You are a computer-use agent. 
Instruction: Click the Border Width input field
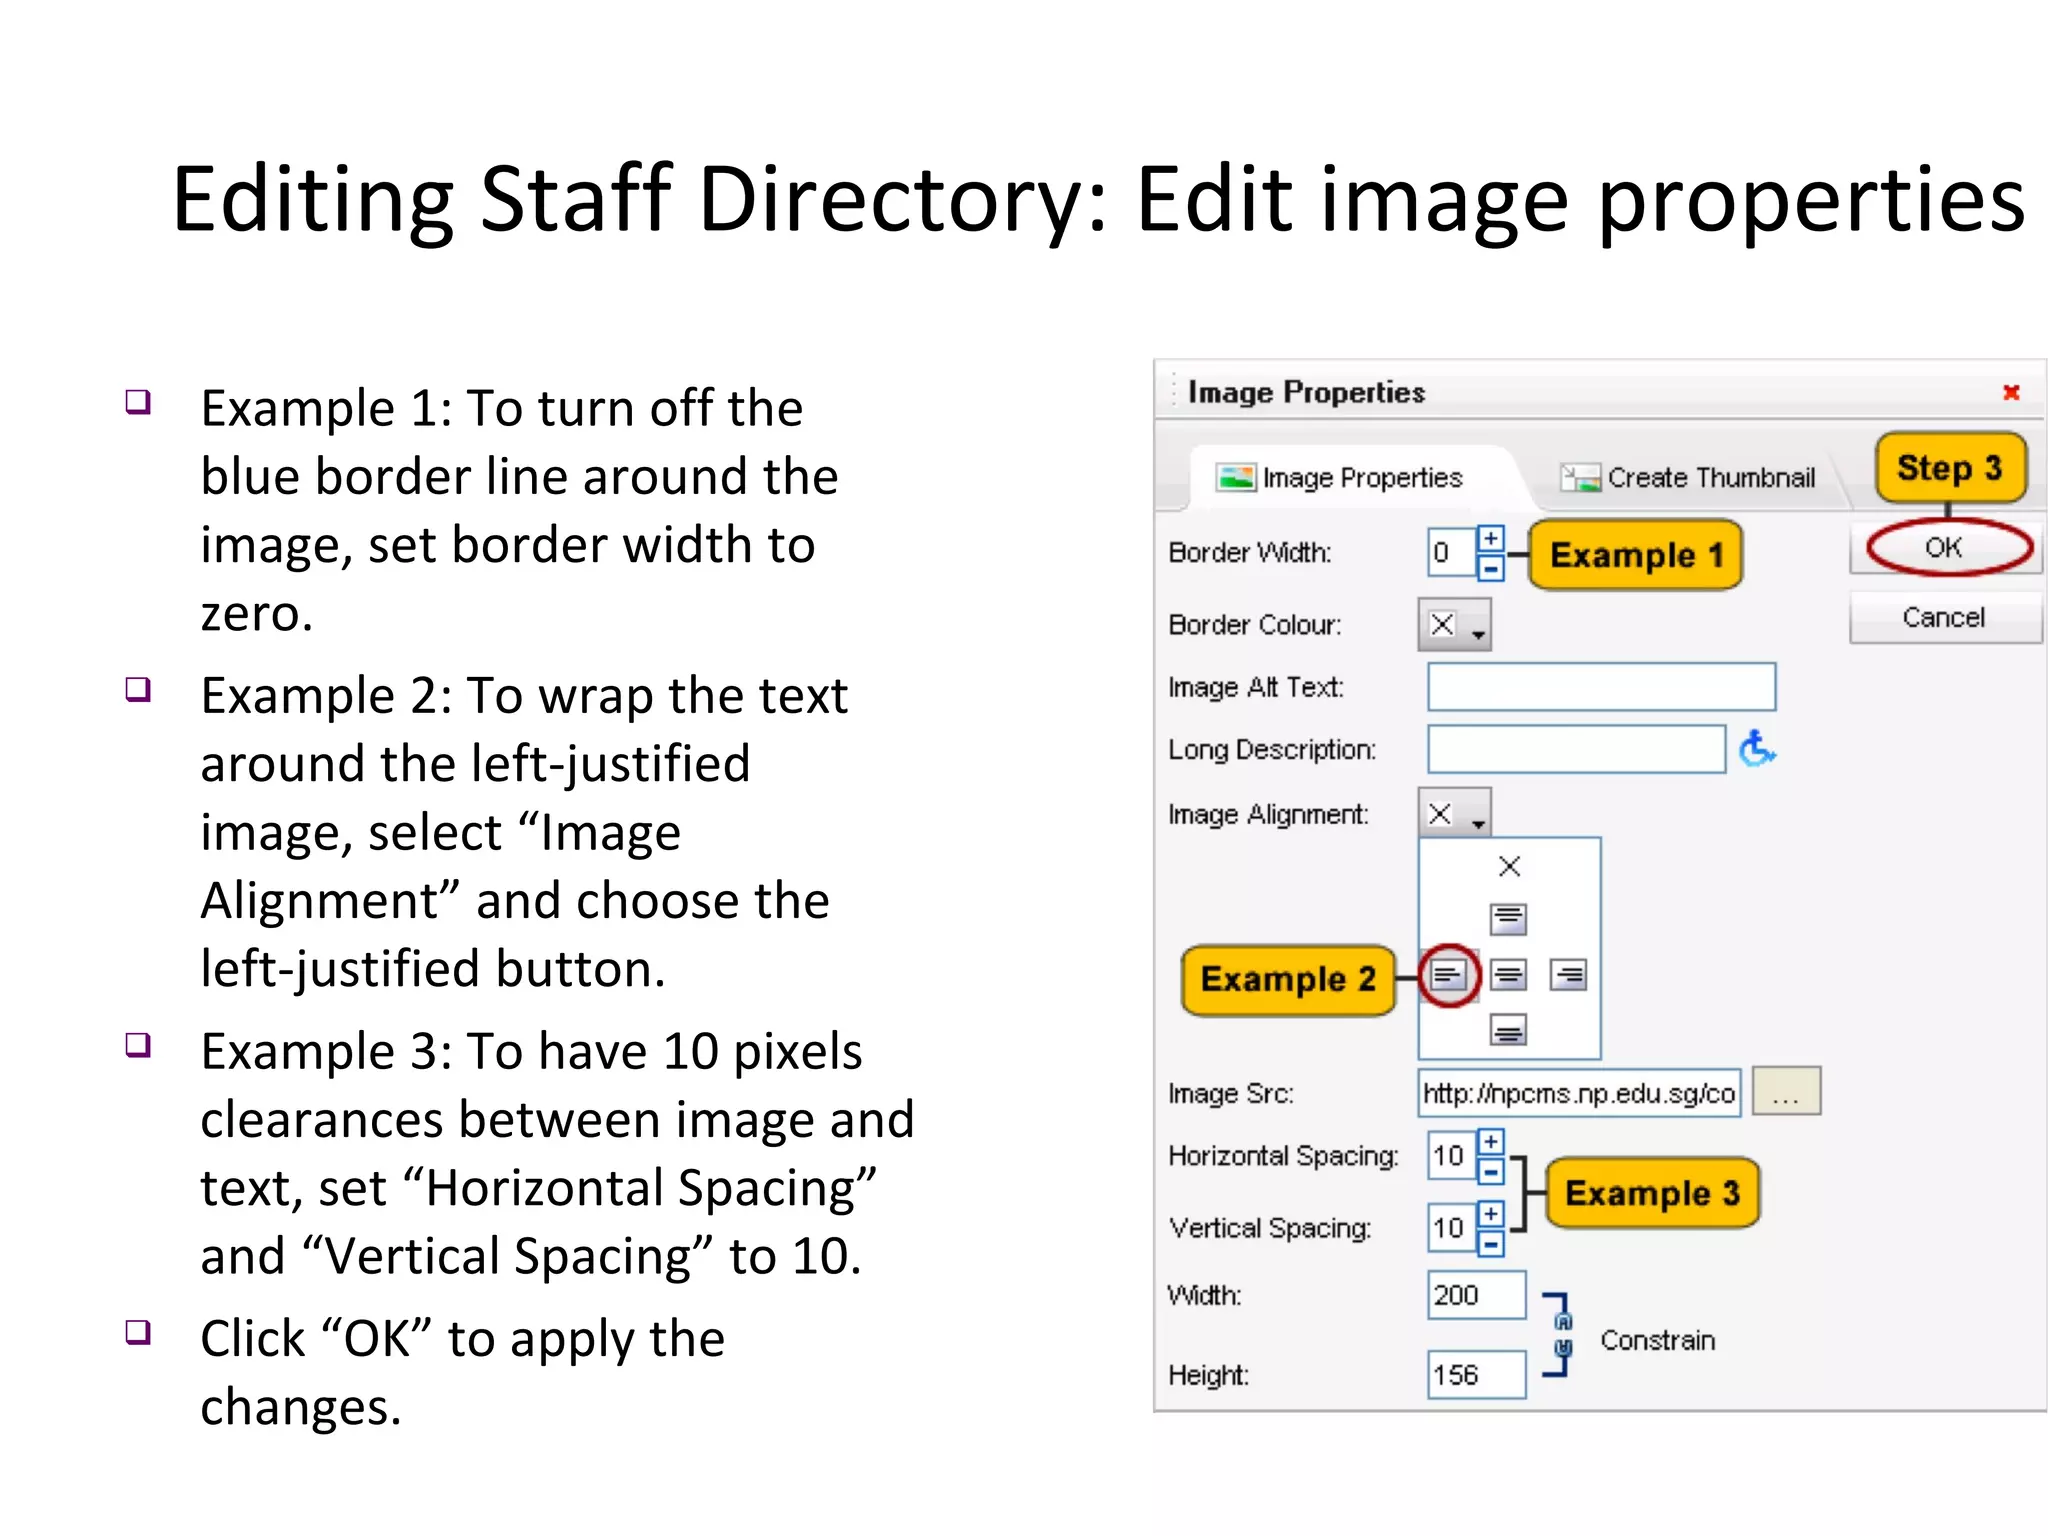pos(1451,552)
